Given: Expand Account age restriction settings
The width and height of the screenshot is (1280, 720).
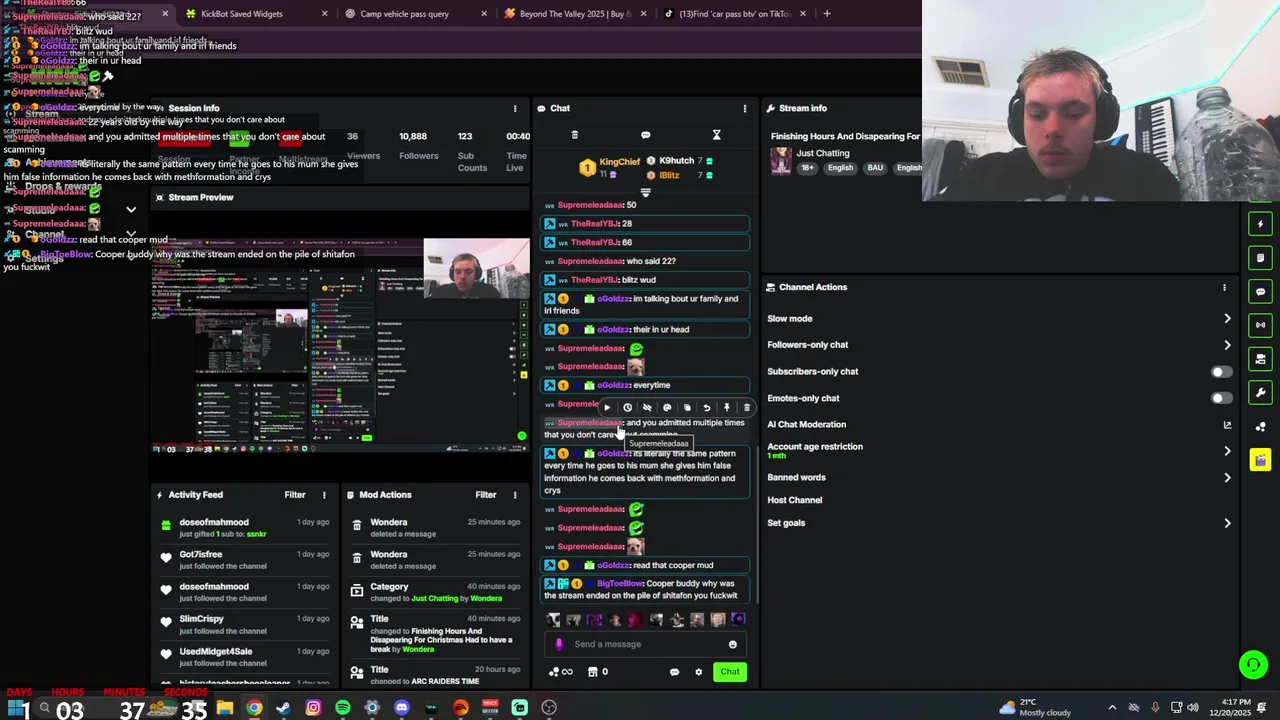Looking at the screenshot, I should coord(1227,451).
